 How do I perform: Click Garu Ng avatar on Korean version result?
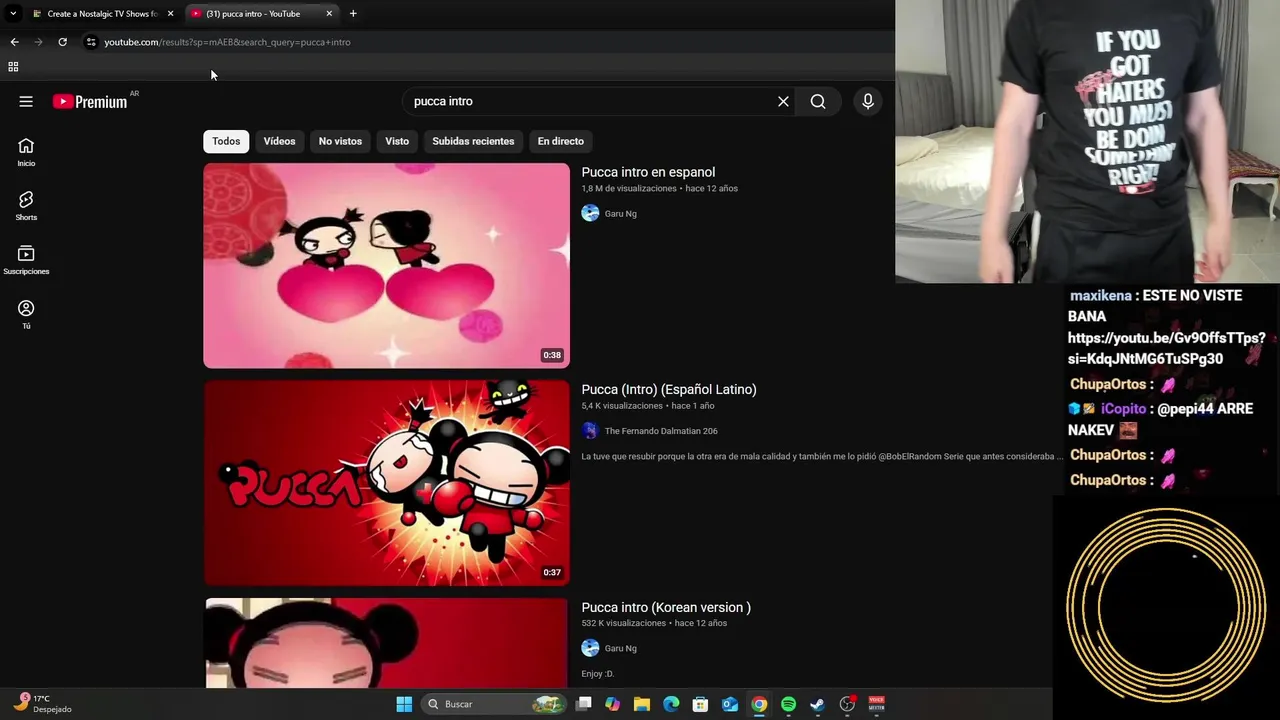point(590,648)
